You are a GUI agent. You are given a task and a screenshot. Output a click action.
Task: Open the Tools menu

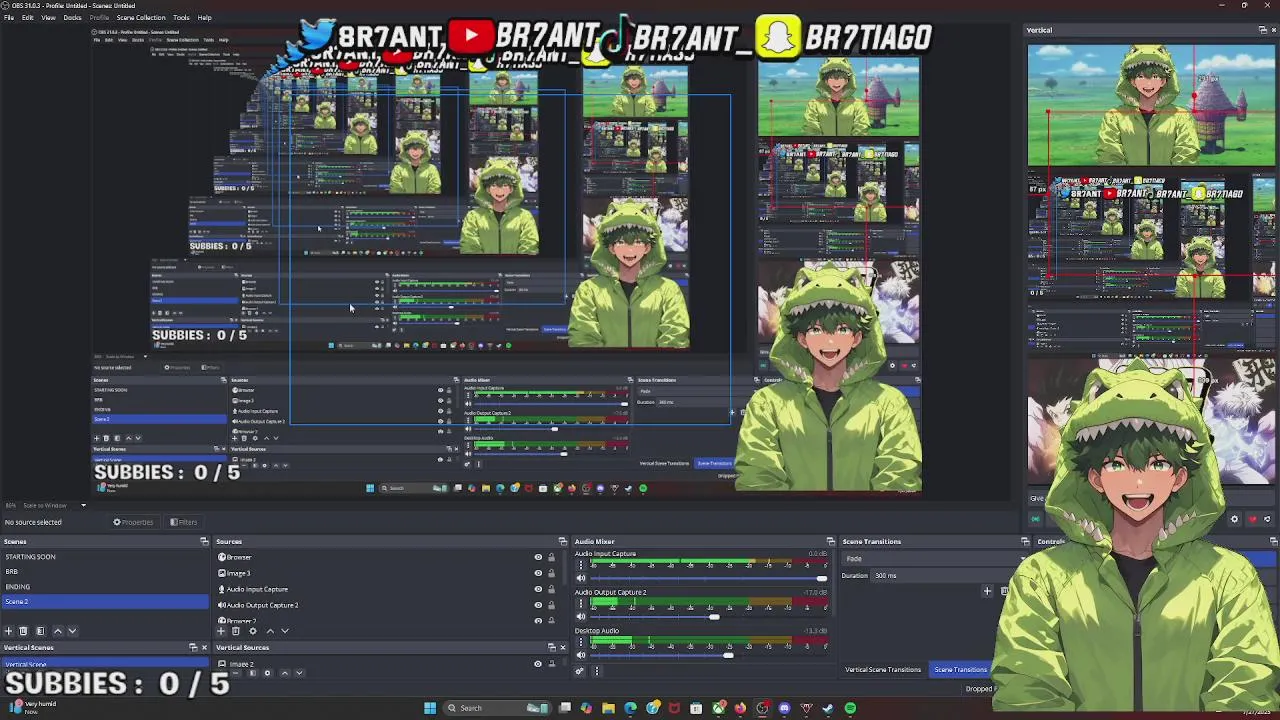(x=181, y=18)
